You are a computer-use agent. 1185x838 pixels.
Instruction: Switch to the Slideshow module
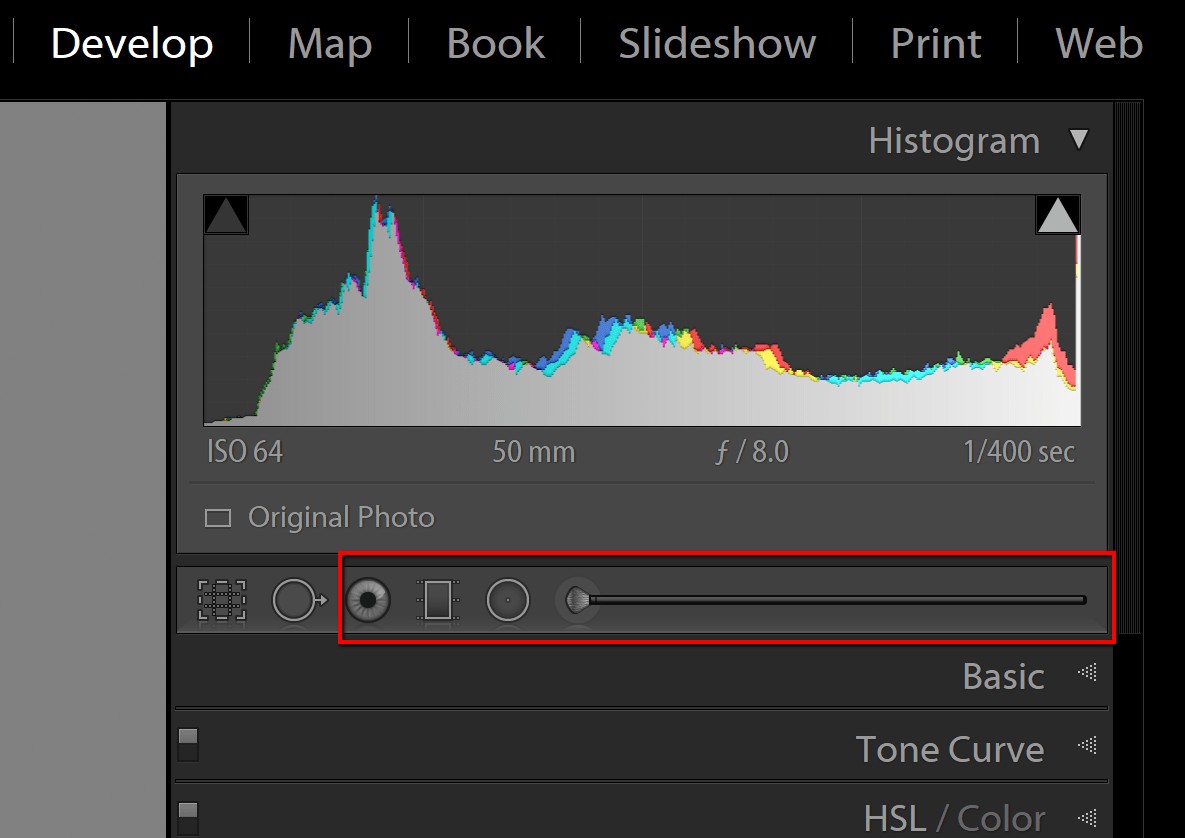click(x=716, y=43)
